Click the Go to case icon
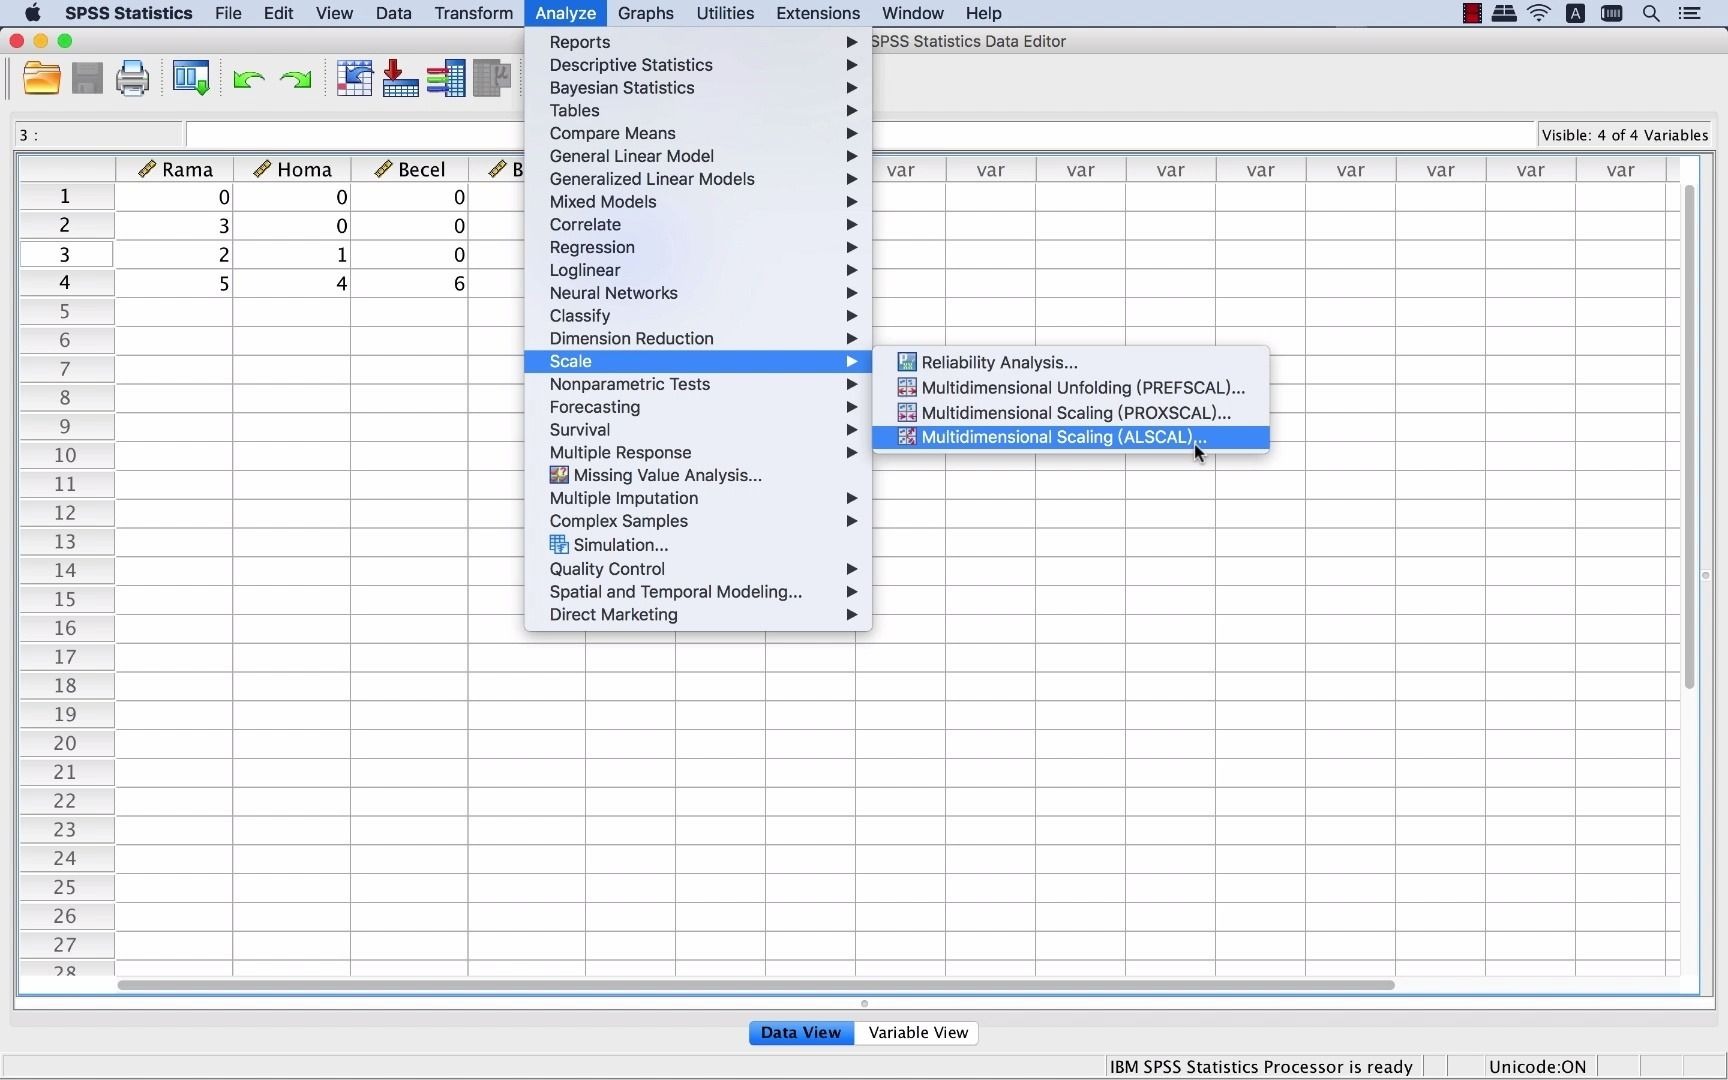This screenshot has width=1728, height=1080. click(355, 78)
